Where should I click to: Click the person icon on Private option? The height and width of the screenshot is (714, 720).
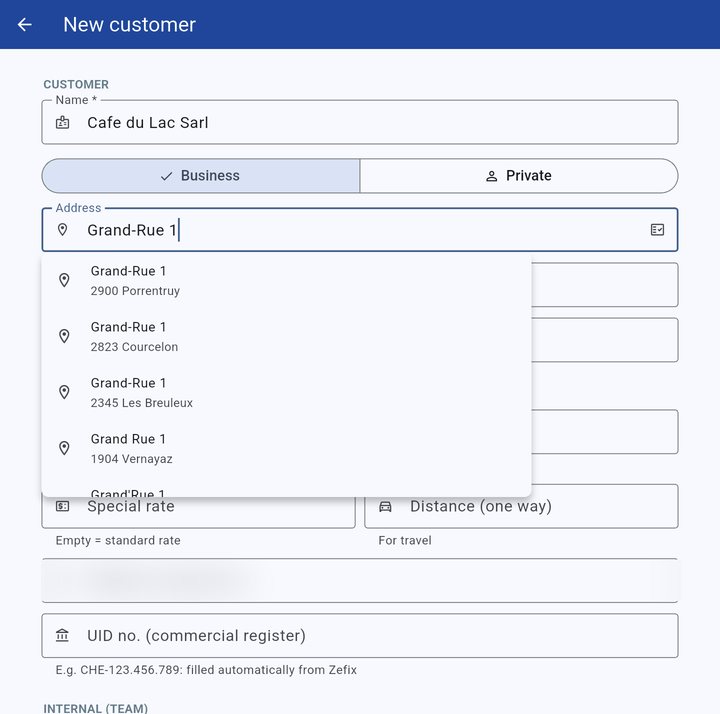[x=491, y=176]
